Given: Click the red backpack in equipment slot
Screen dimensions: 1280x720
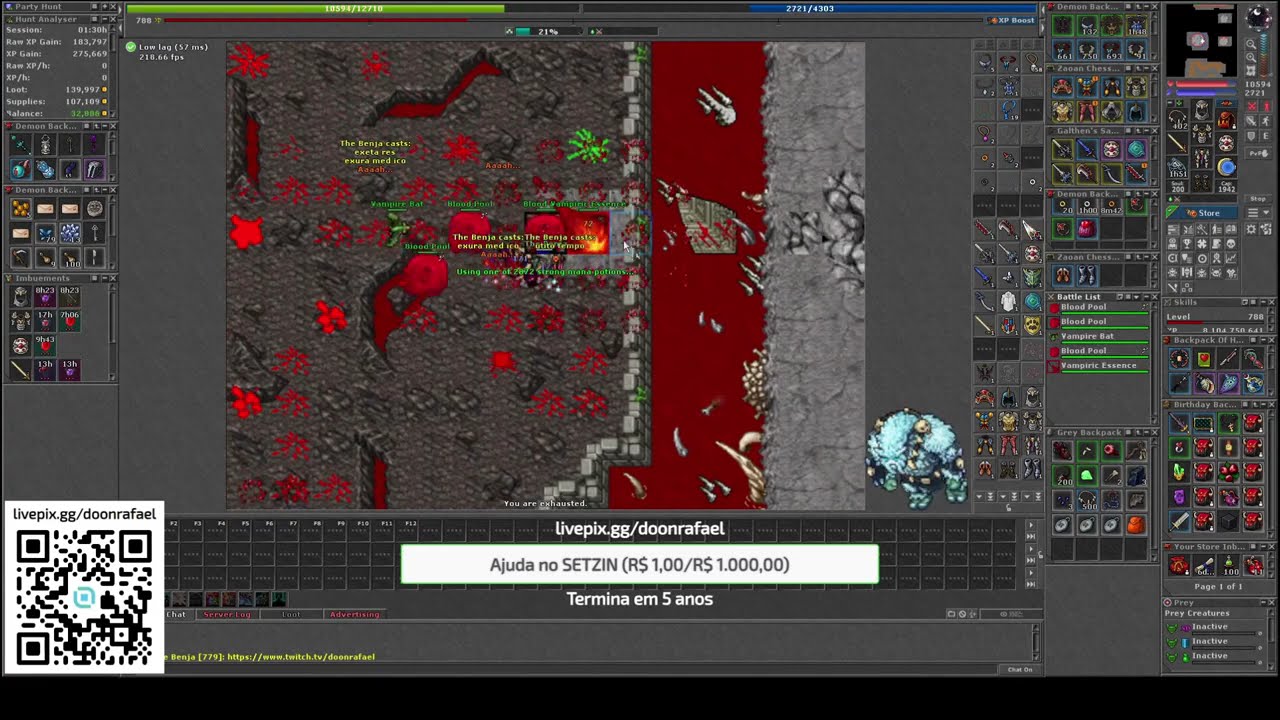Looking at the screenshot, I should tap(1227, 118).
